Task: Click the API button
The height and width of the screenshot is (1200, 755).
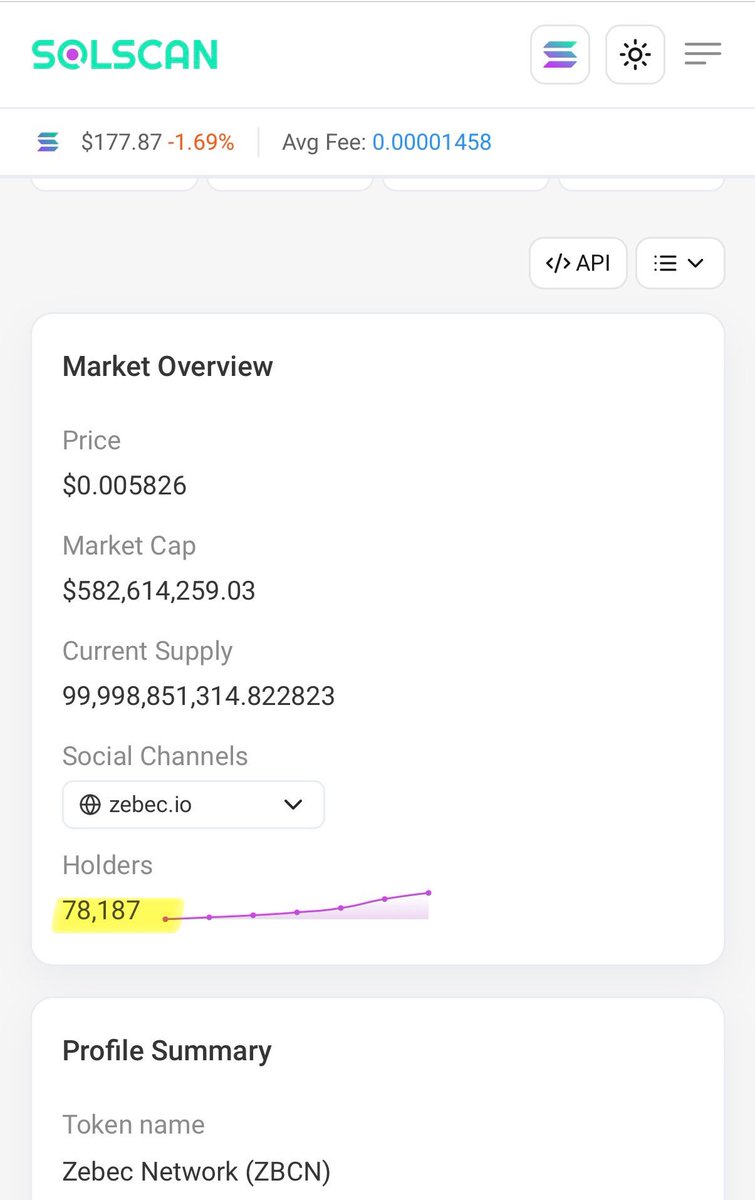Action: point(578,263)
